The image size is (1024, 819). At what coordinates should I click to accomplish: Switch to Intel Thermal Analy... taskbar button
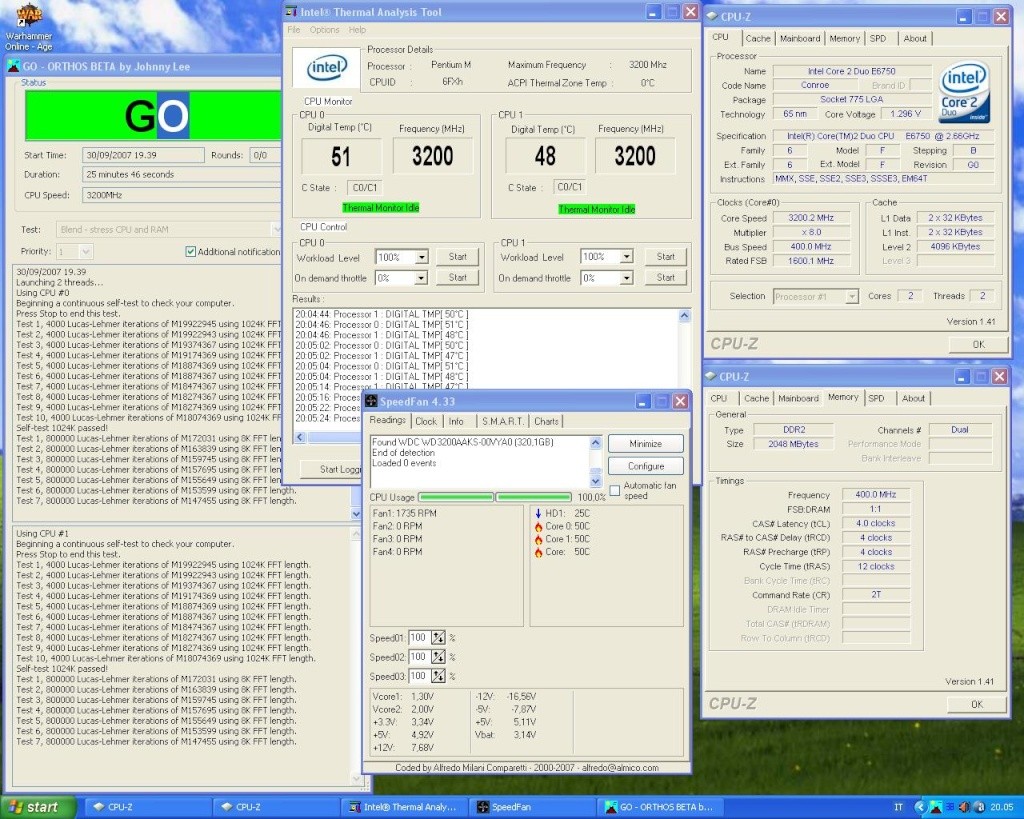click(x=406, y=807)
